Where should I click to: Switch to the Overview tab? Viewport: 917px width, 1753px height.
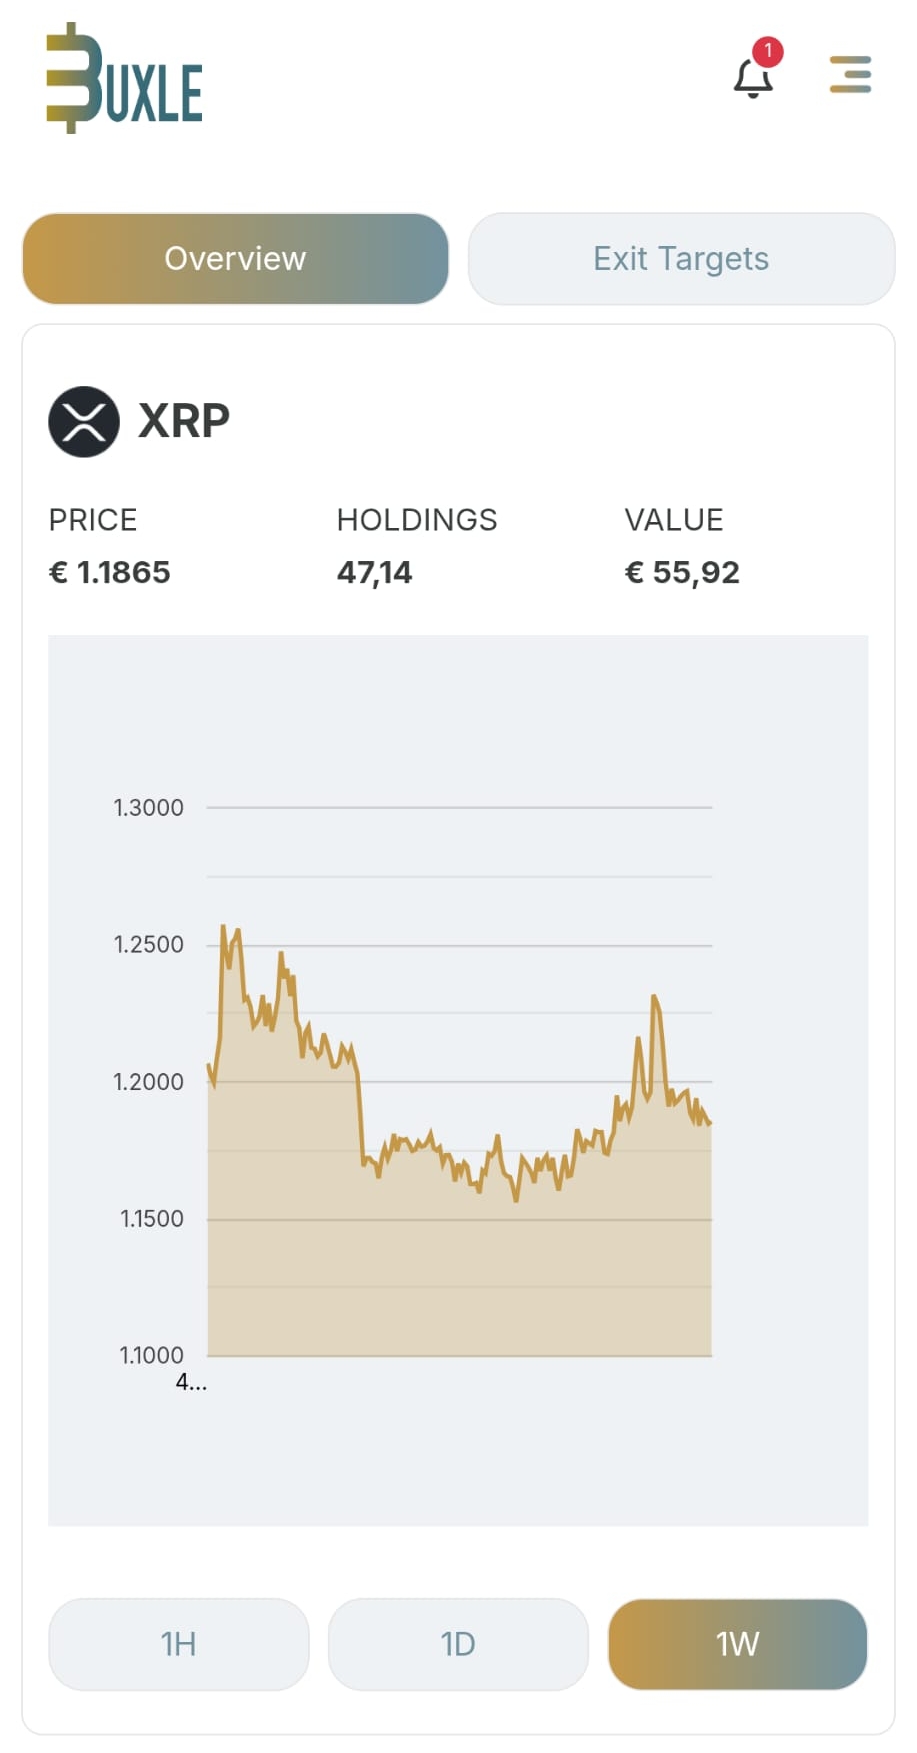235,259
